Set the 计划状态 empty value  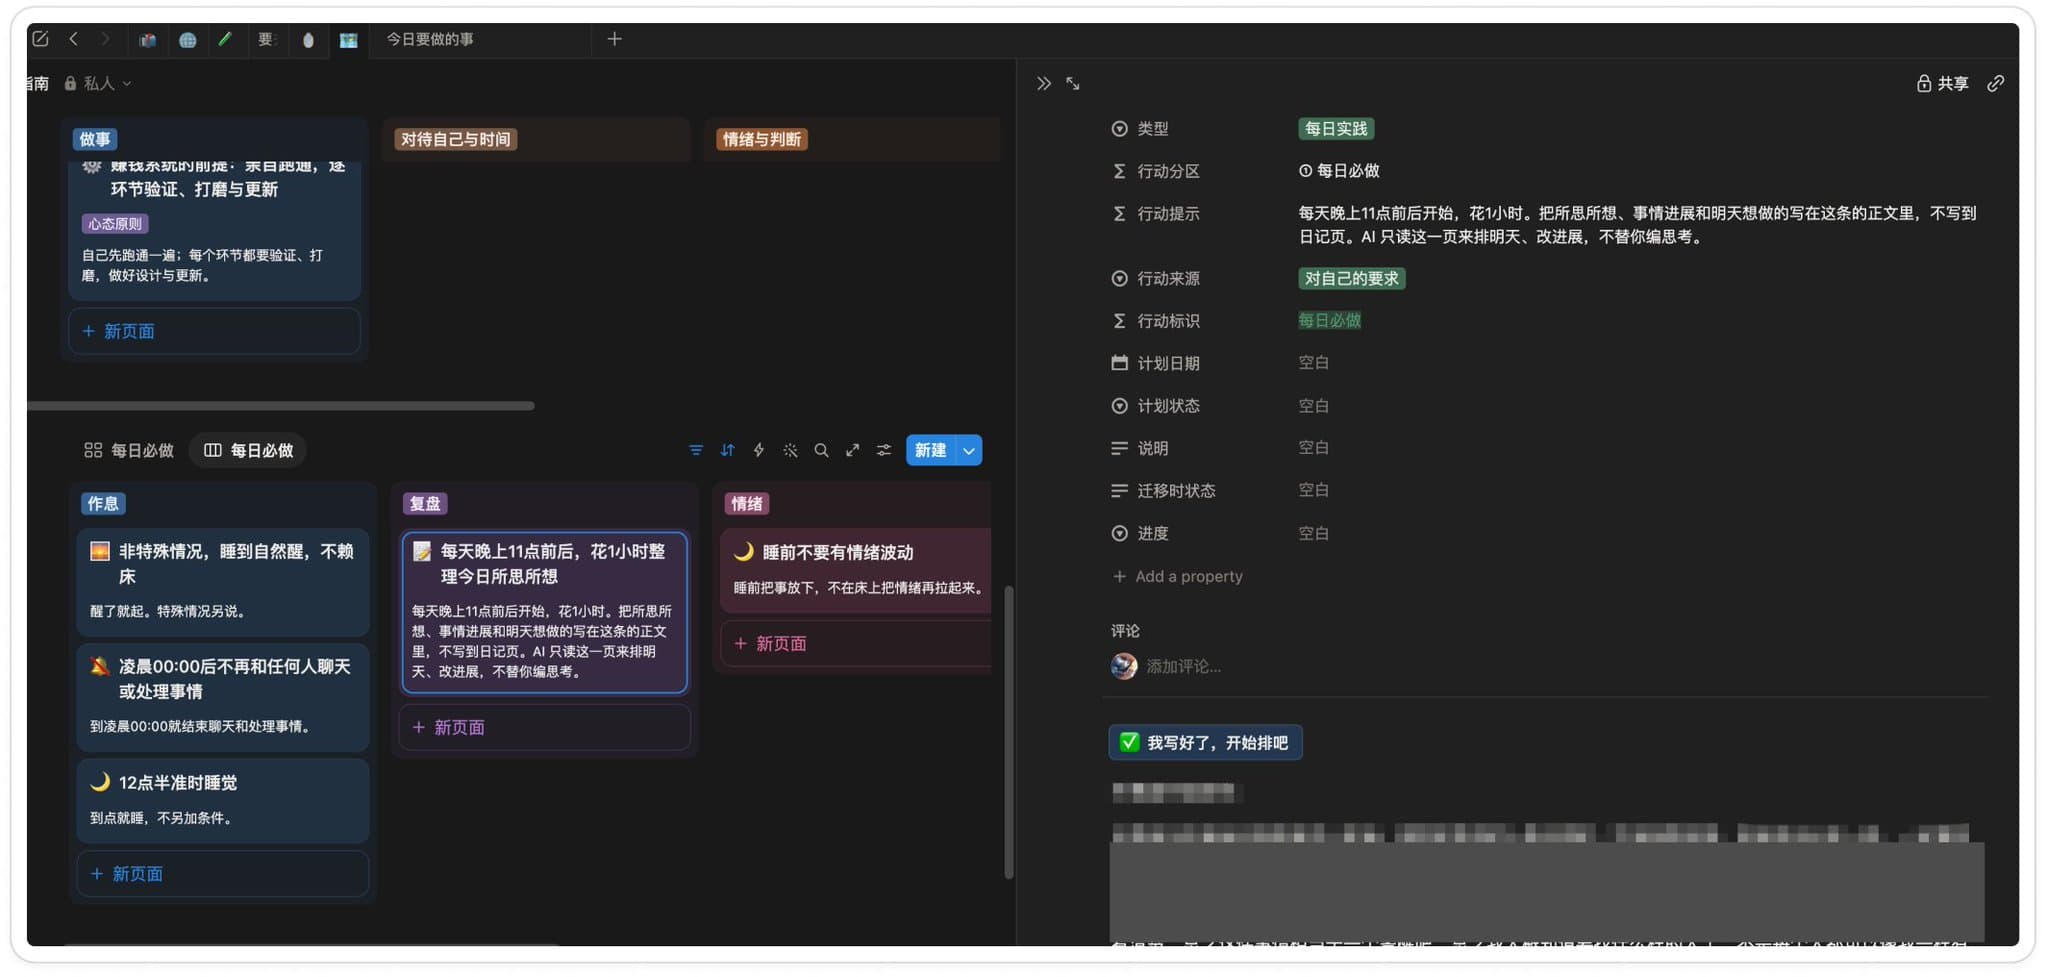[x=1313, y=406]
